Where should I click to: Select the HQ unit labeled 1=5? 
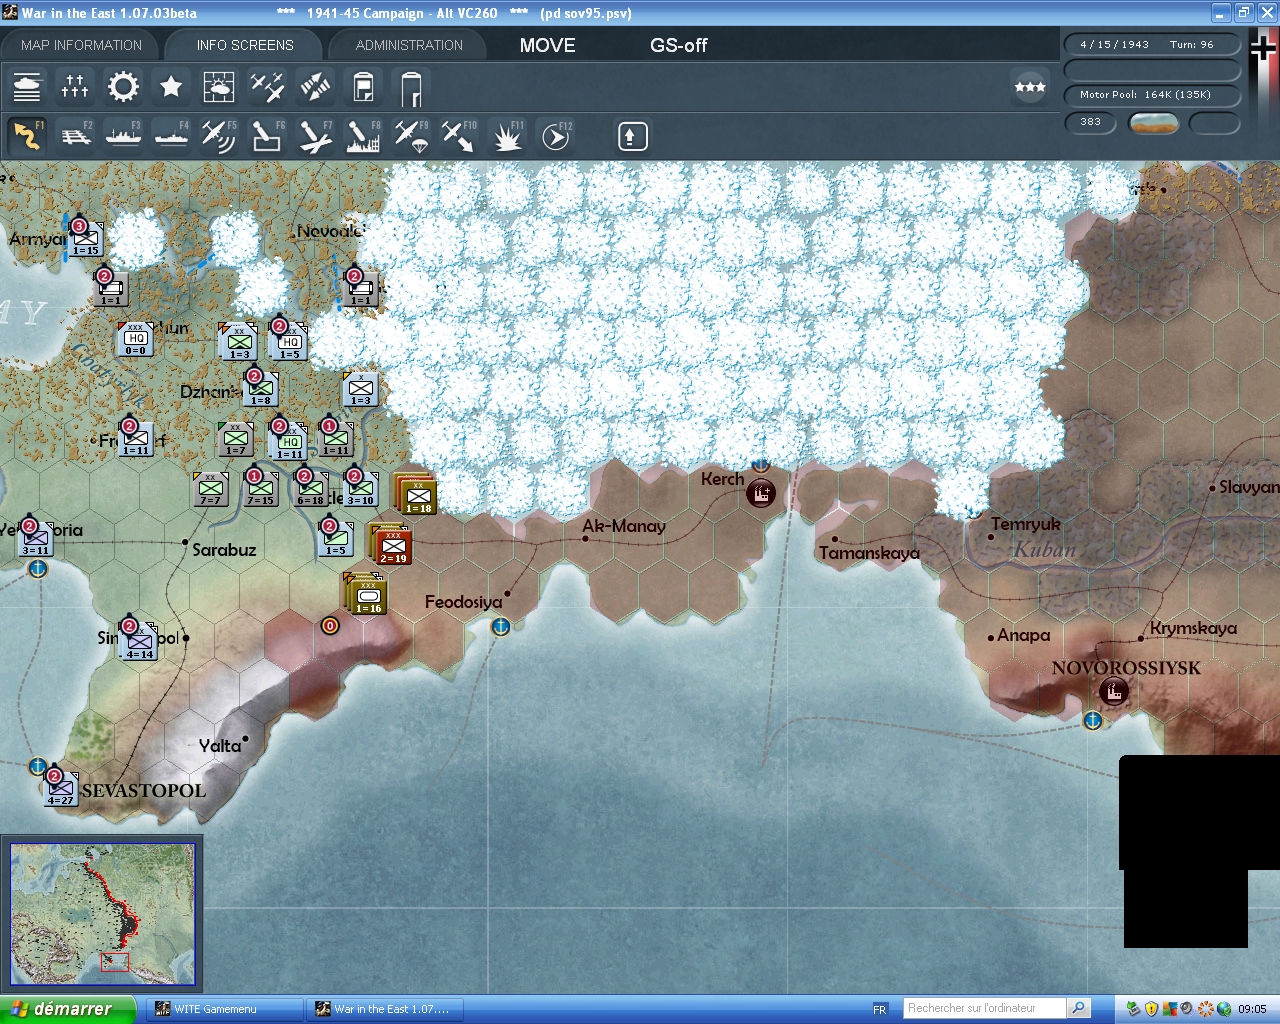289,342
